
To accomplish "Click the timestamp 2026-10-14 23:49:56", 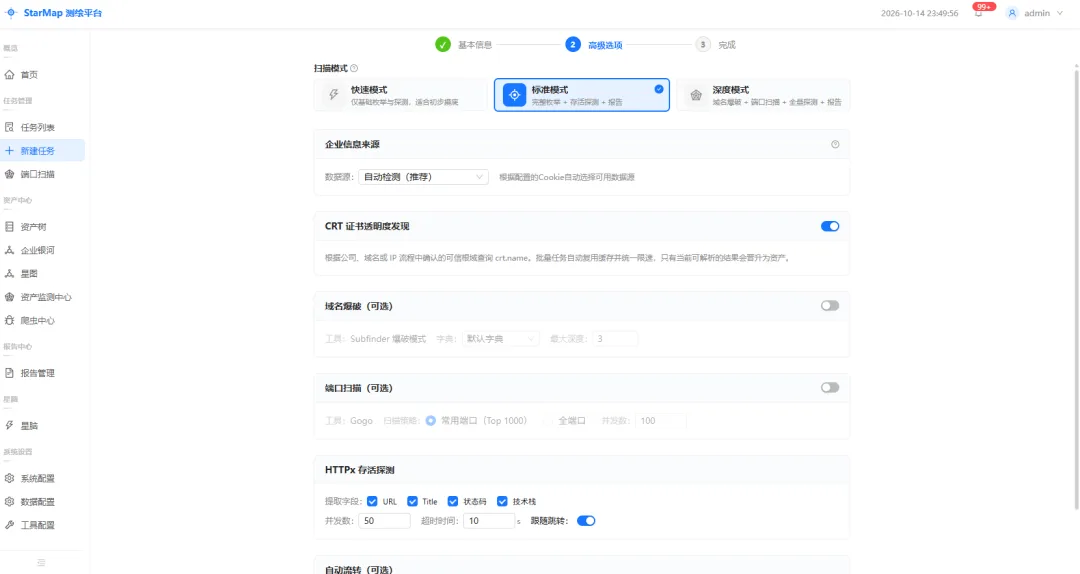I will pos(920,13).
